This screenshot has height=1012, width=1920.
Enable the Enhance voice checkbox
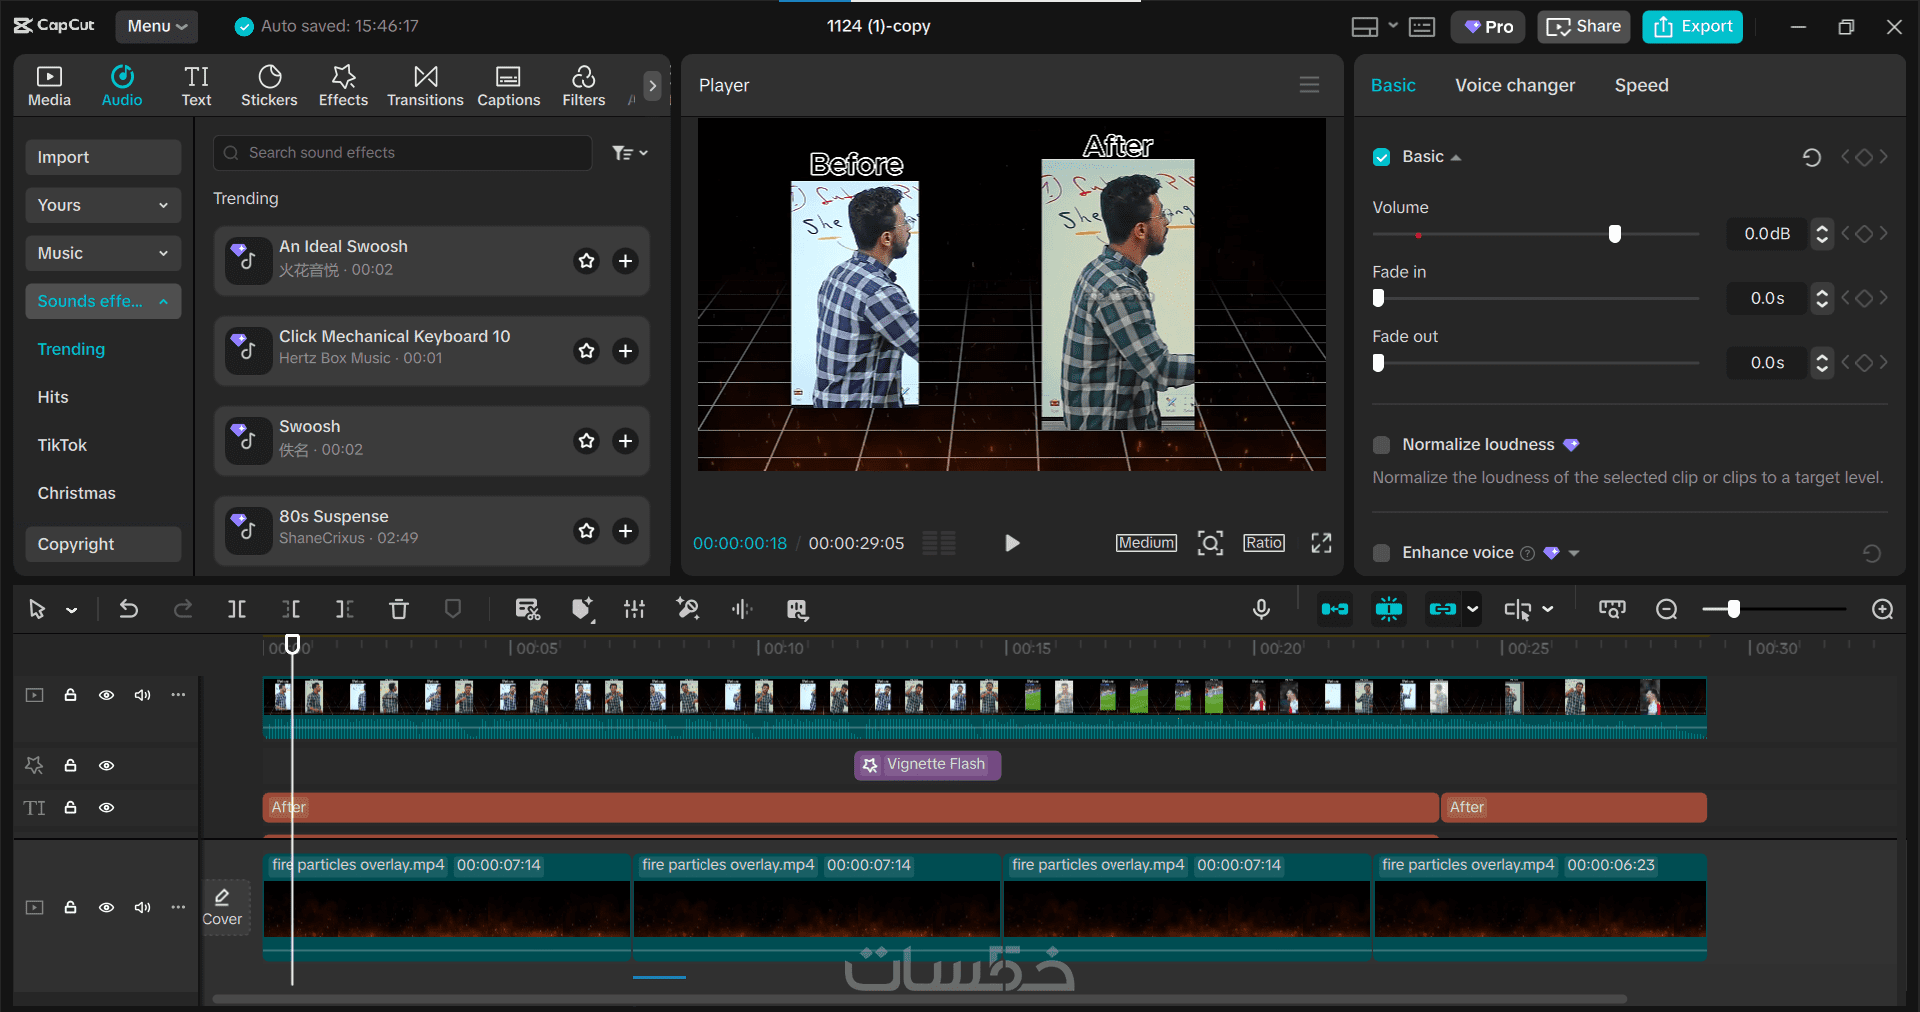[1382, 553]
